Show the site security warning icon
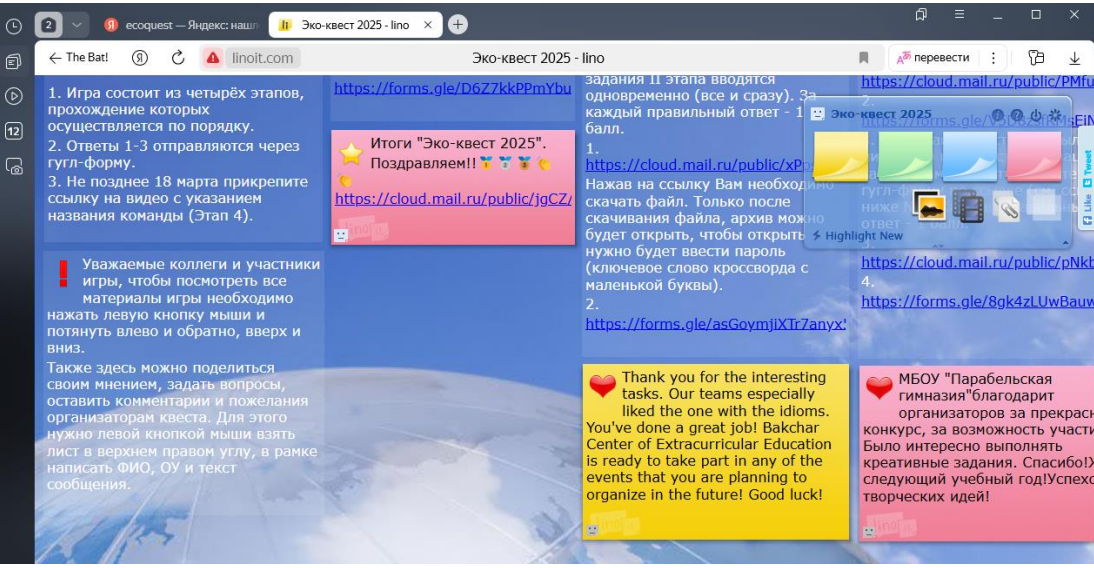Screen dimensions: 1094x568 pyautogui.click(x=213, y=58)
